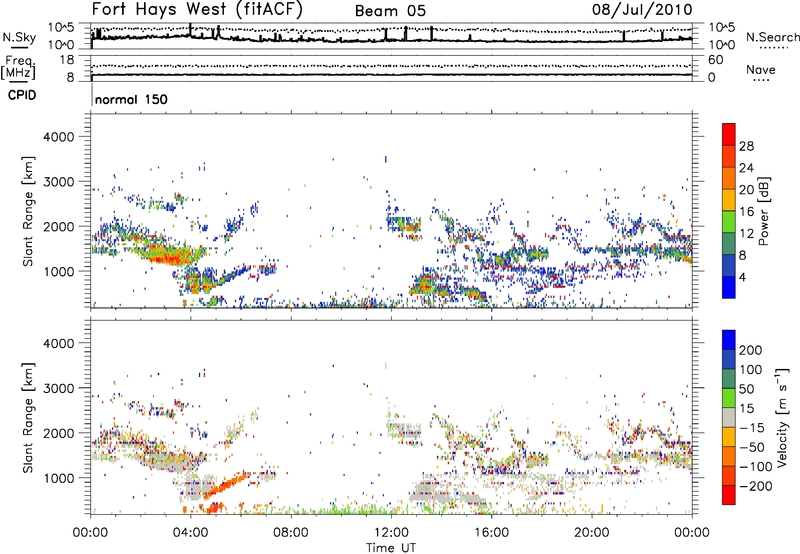Click the 'Slant Range [km]' label of the velocity panel

coord(28,417)
